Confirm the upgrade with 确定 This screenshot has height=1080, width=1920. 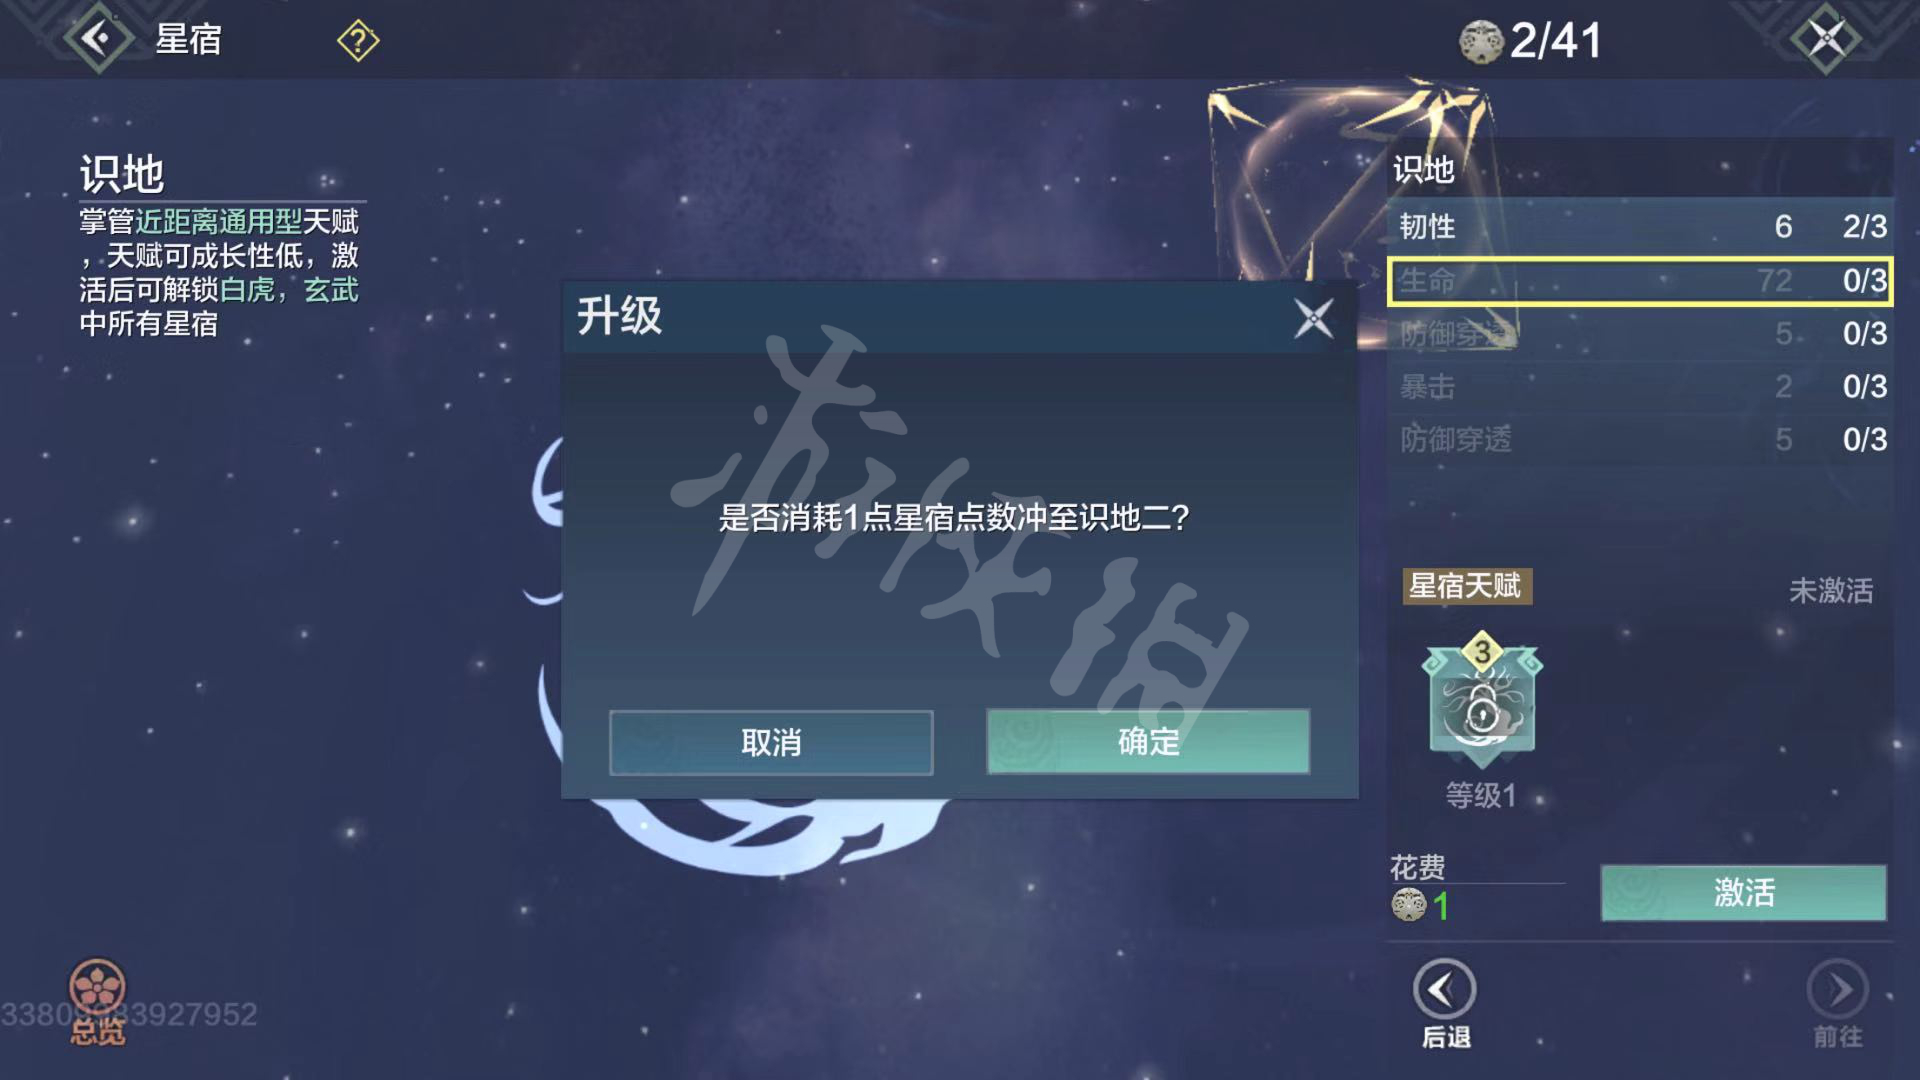point(1148,741)
